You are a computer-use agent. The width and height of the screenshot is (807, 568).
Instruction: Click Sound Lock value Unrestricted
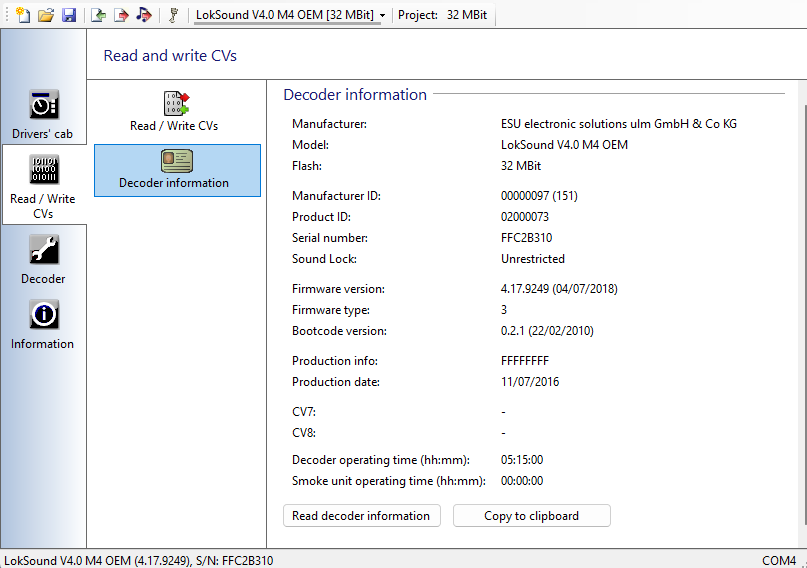(x=533, y=259)
